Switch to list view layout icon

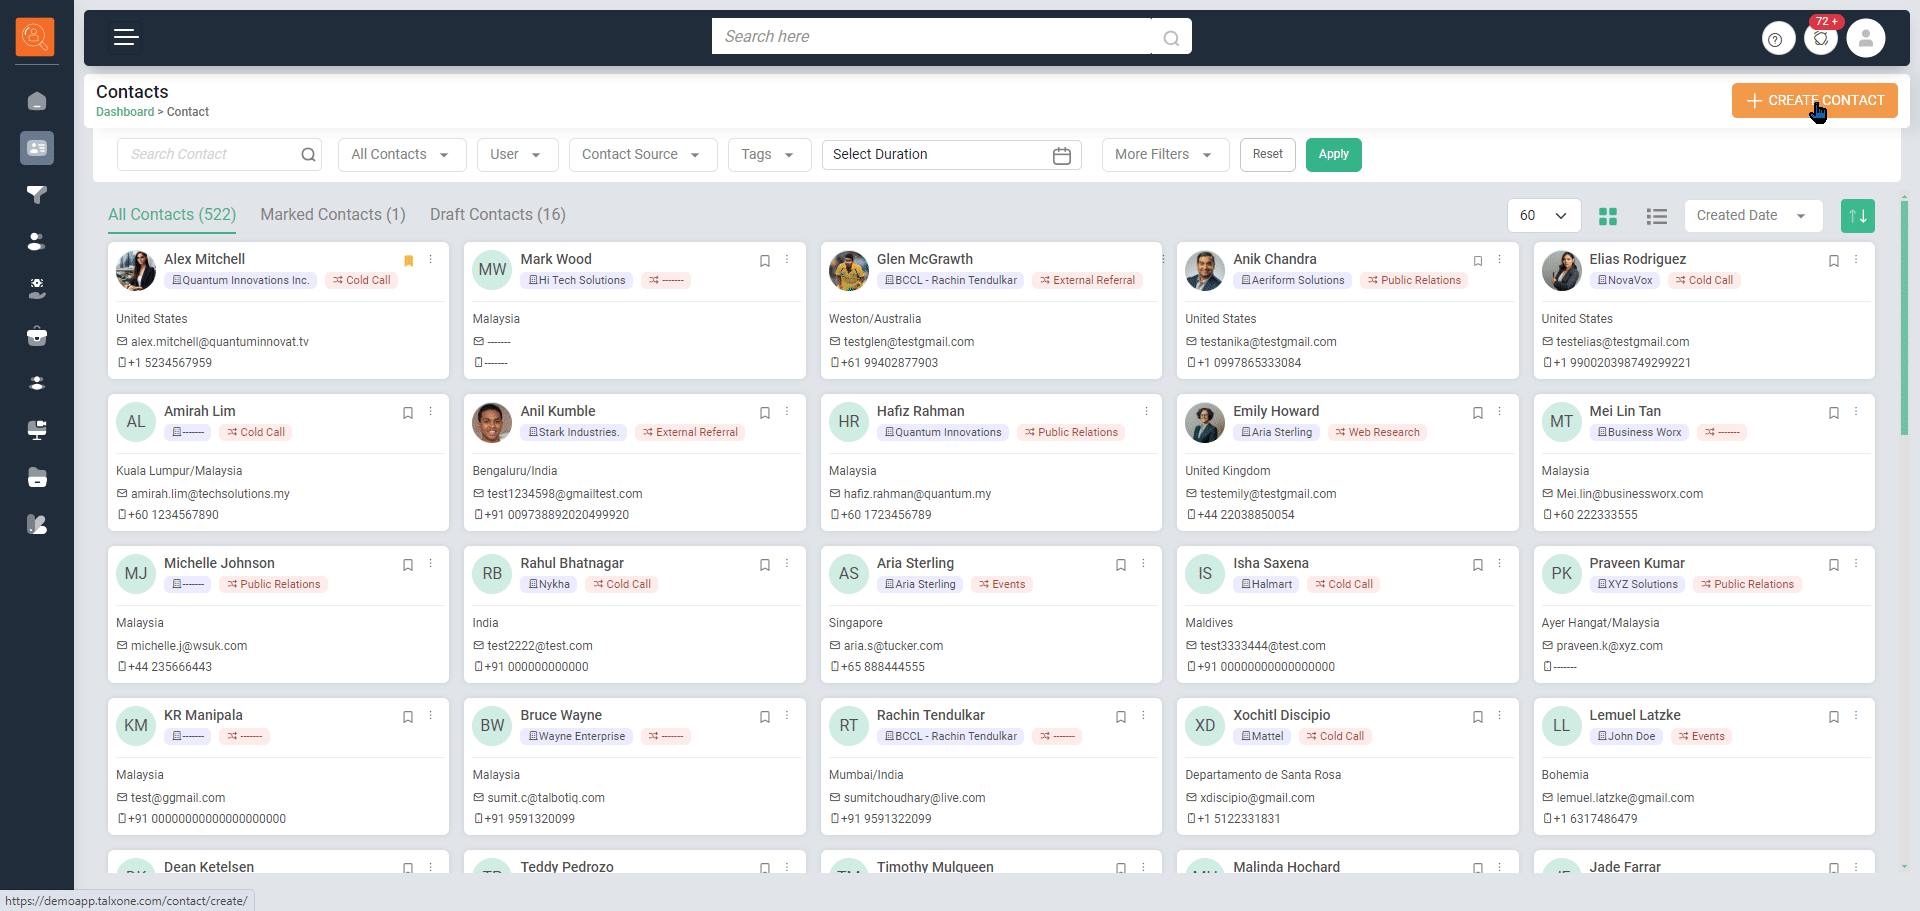[x=1656, y=216]
